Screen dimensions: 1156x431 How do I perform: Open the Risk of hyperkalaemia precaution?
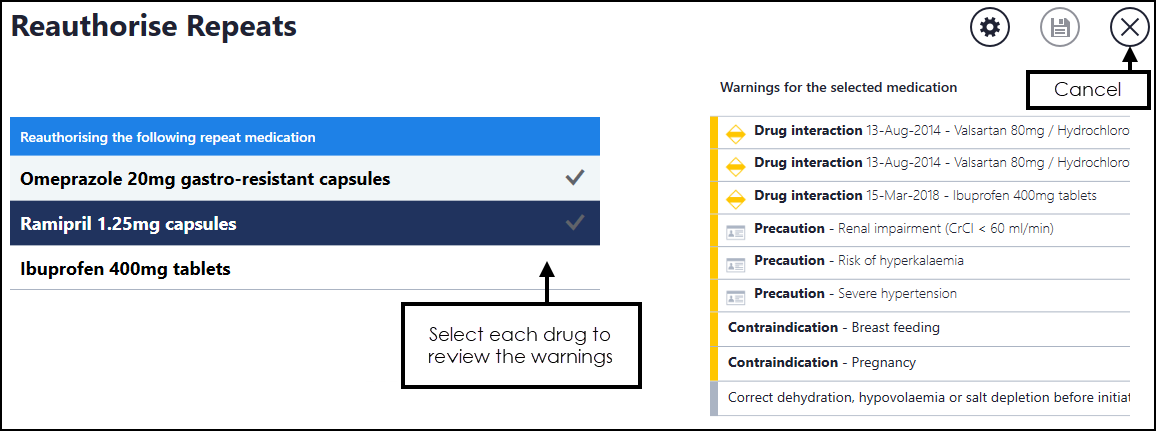pos(845,261)
